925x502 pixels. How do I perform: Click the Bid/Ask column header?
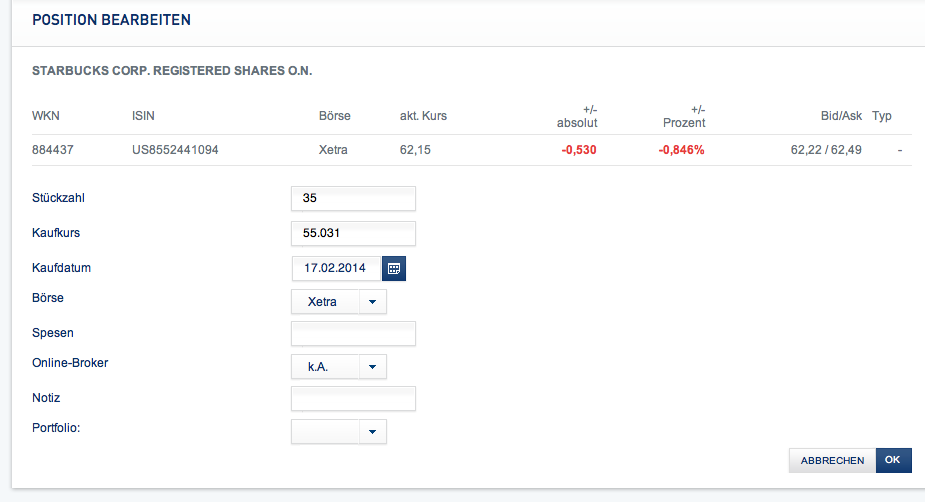(841, 116)
